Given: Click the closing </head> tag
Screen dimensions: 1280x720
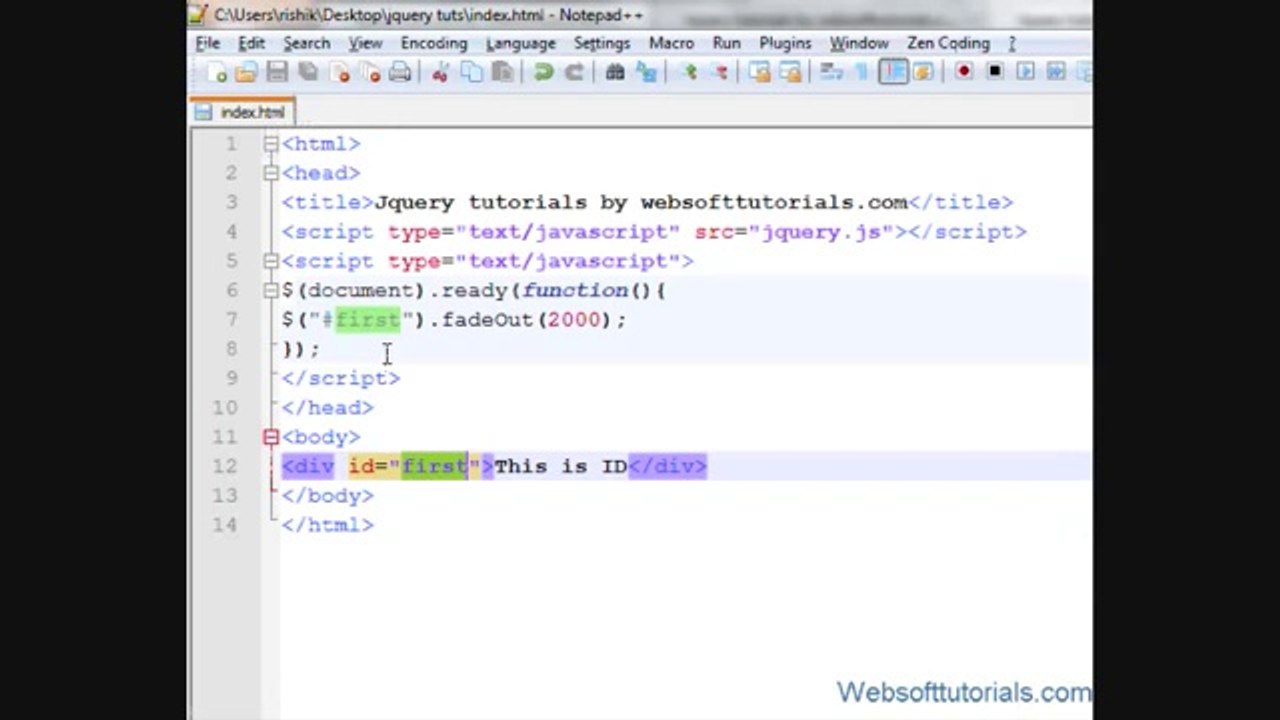Looking at the screenshot, I should 327,408.
